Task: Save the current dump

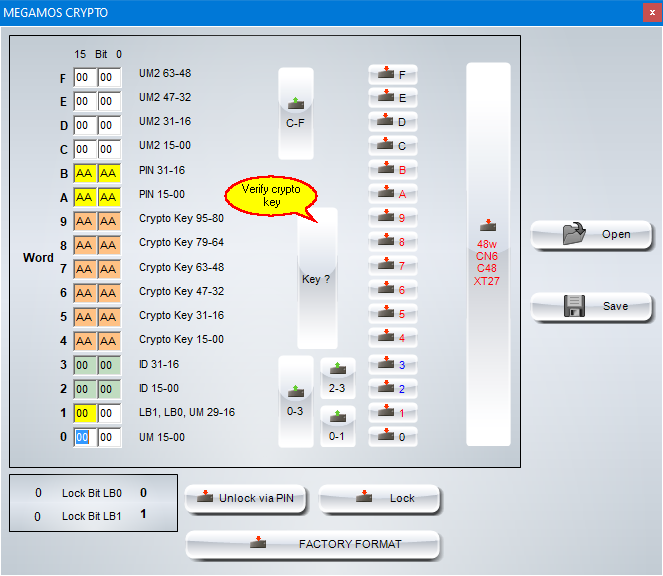Action: tap(592, 307)
